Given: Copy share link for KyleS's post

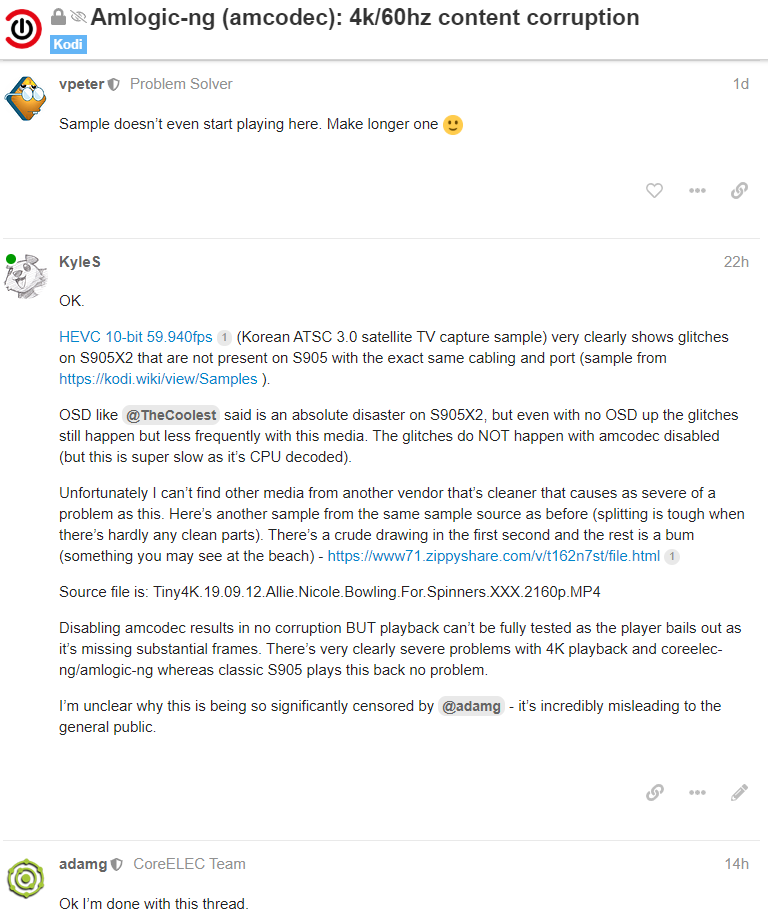Looking at the screenshot, I should coord(655,792).
